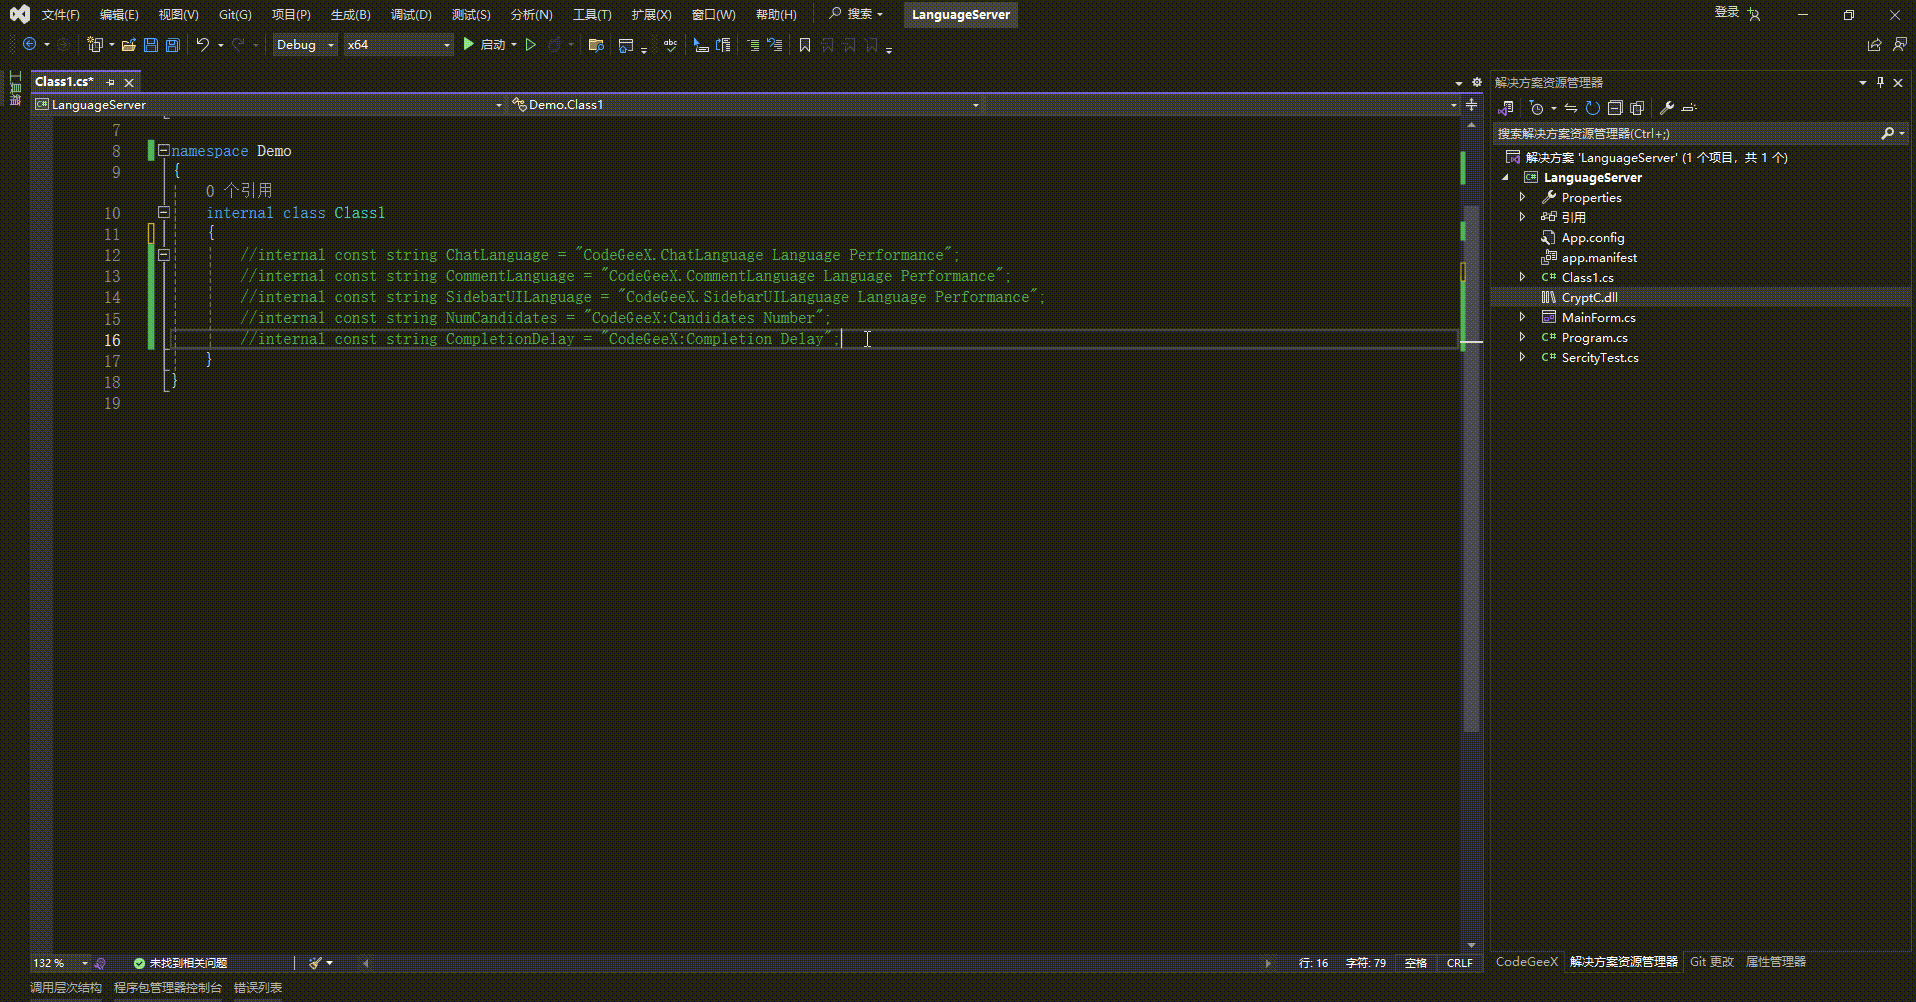Open the Debug configuration dropdown

(305, 44)
